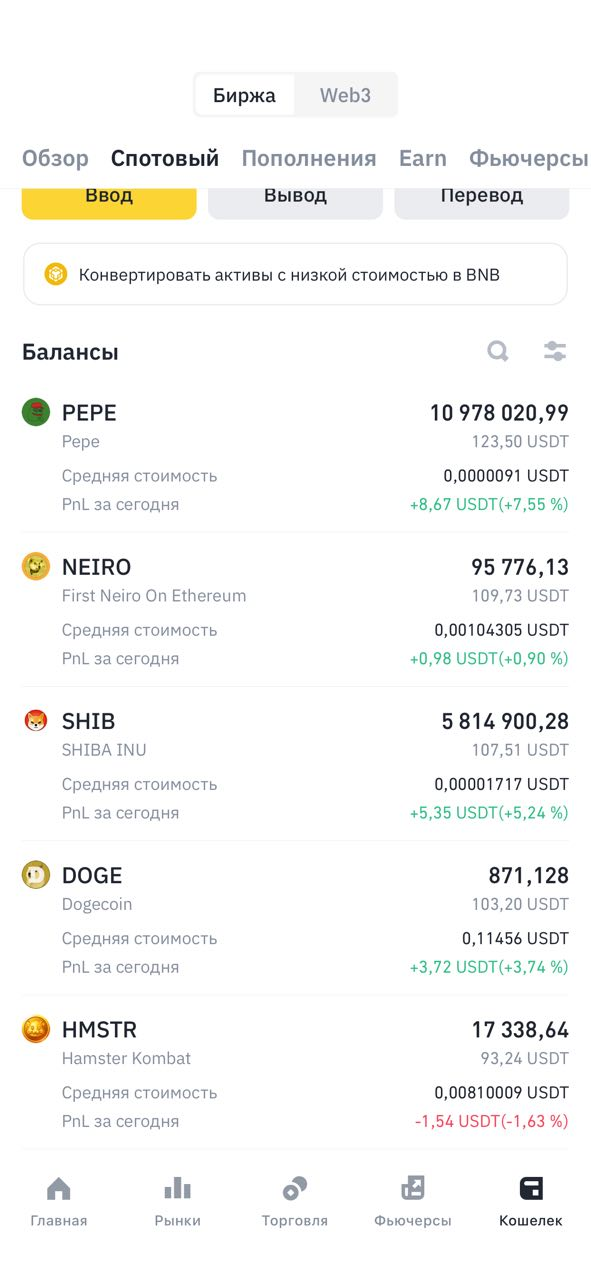Image resolution: width=591 pixels, height=1280 pixels.
Task: Open the convert low-value assets to BNB banner
Action: click(x=295, y=274)
